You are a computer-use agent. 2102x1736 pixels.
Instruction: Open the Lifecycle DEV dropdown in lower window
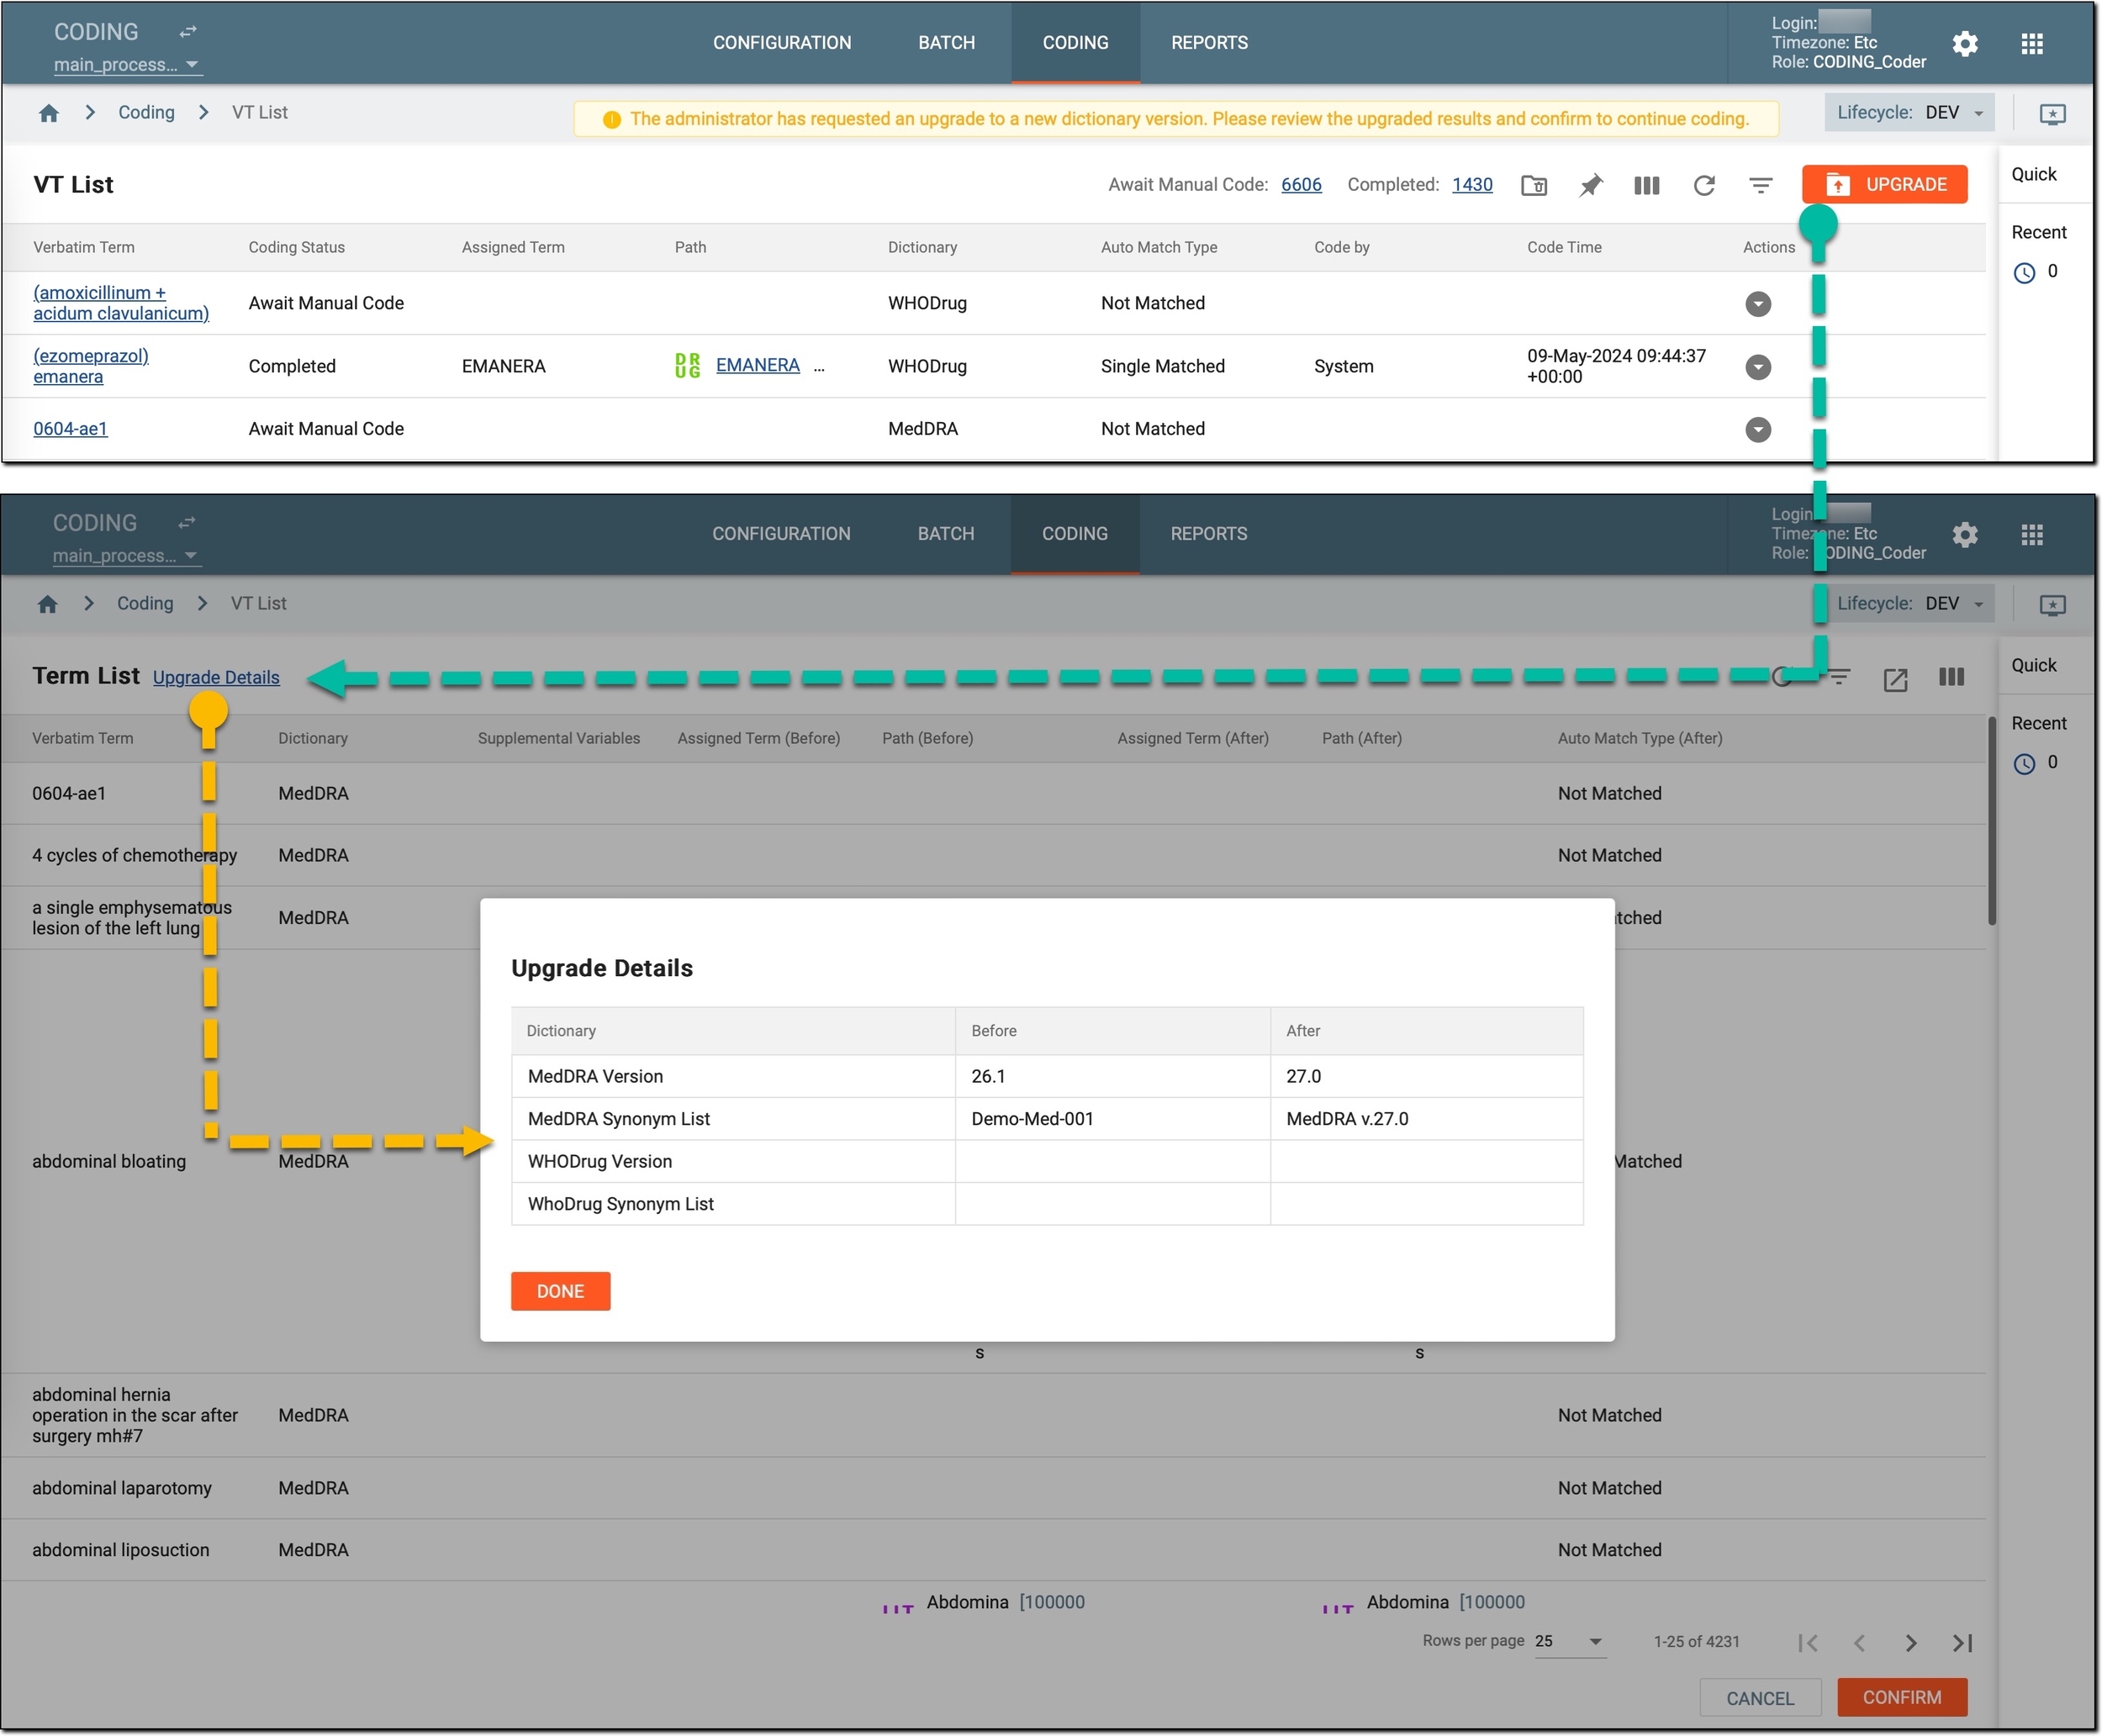coord(1909,604)
